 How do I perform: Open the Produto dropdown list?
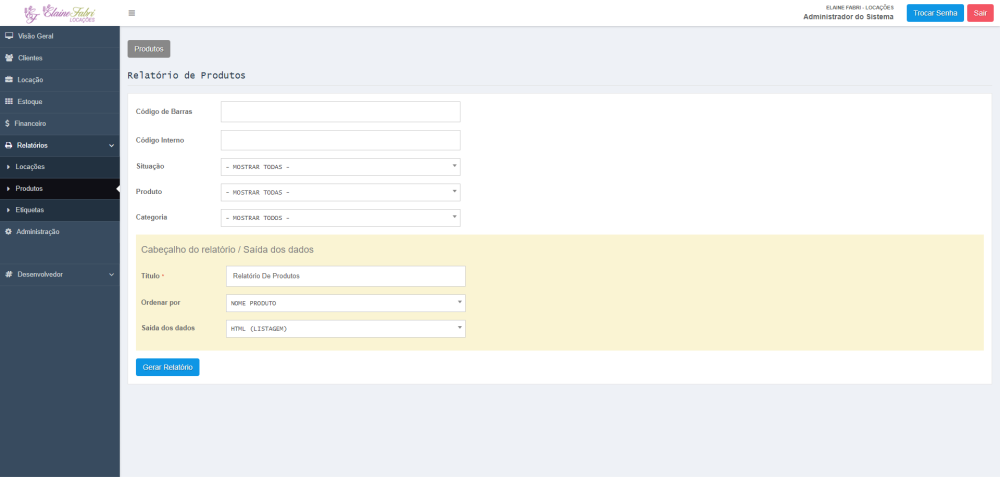[340, 192]
